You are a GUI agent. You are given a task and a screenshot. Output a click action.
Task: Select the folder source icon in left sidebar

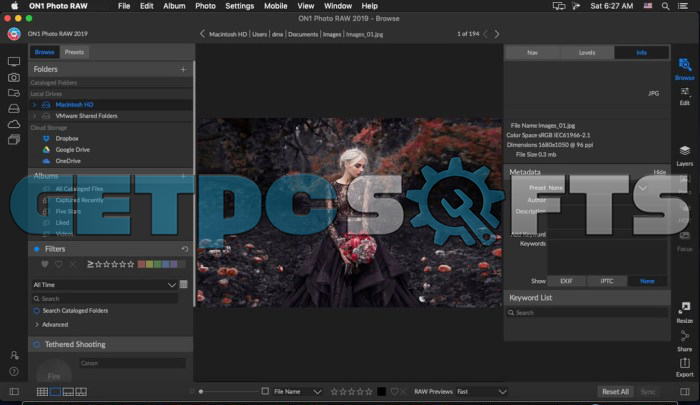(x=14, y=93)
